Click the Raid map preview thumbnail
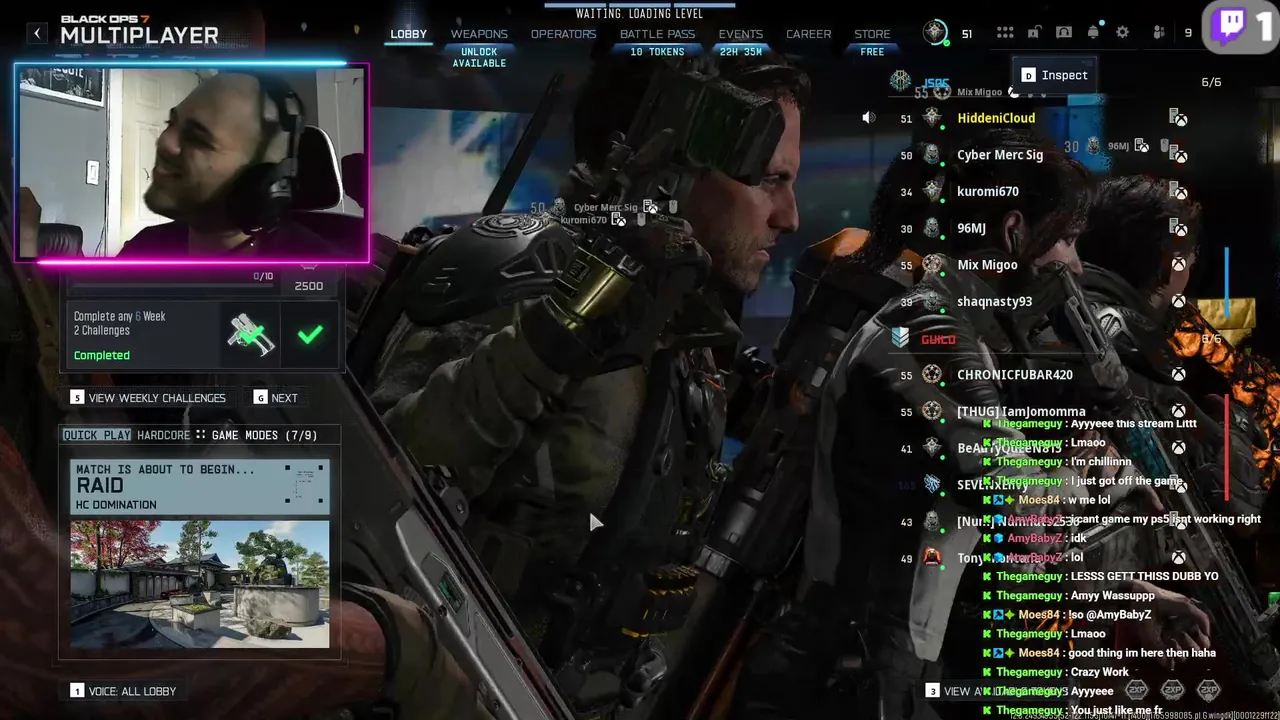The height and width of the screenshot is (720, 1280). [199, 584]
